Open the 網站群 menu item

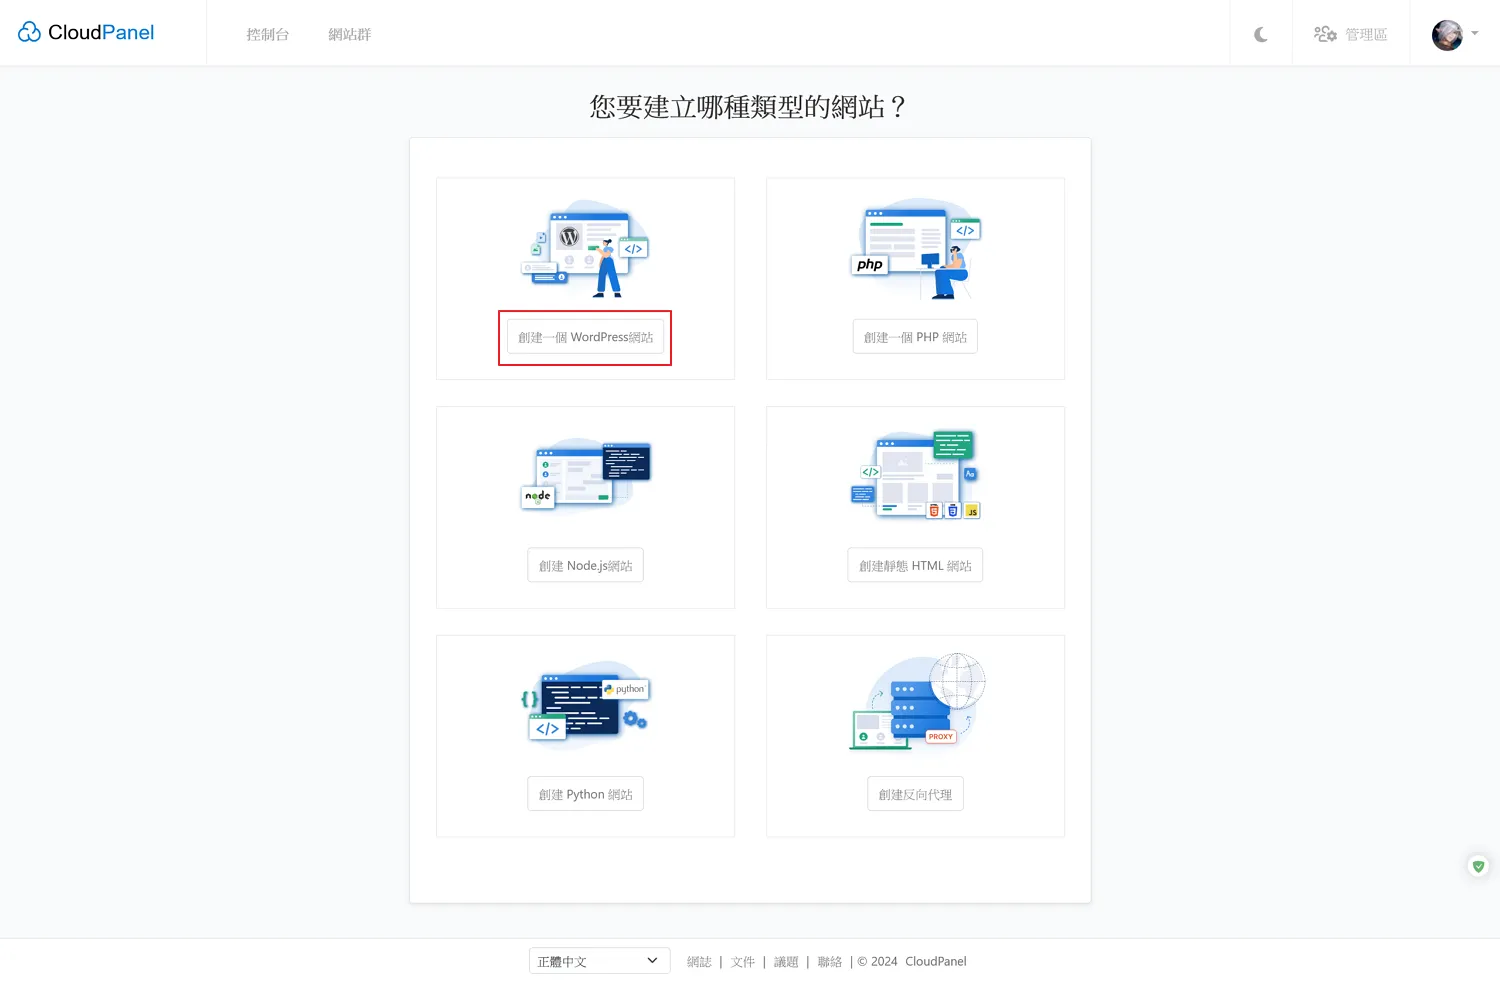tap(350, 35)
